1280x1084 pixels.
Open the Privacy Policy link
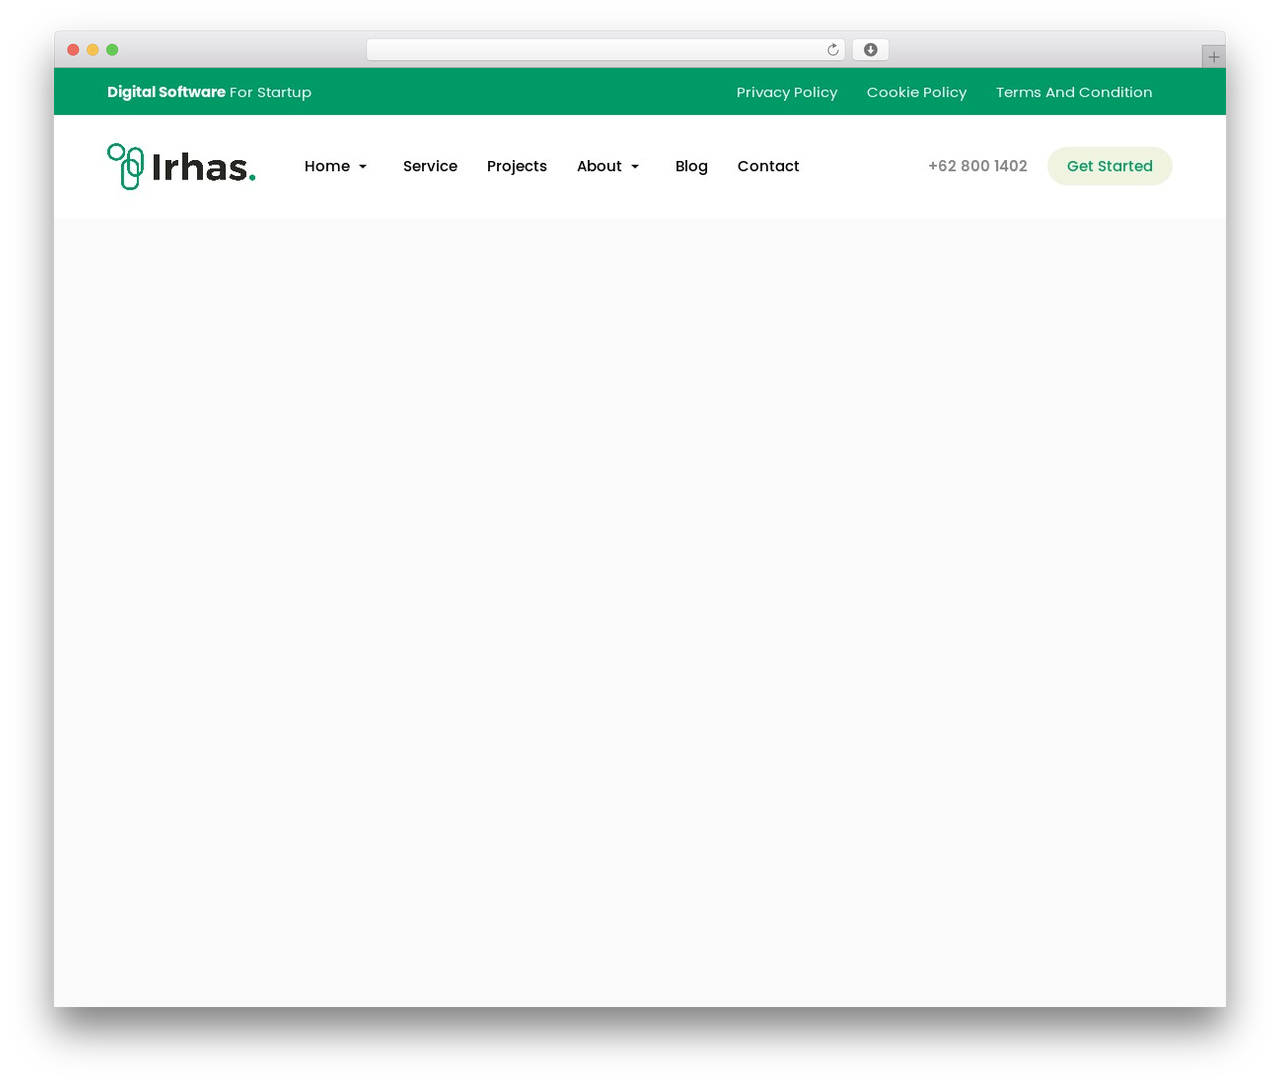(x=787, y=92)
